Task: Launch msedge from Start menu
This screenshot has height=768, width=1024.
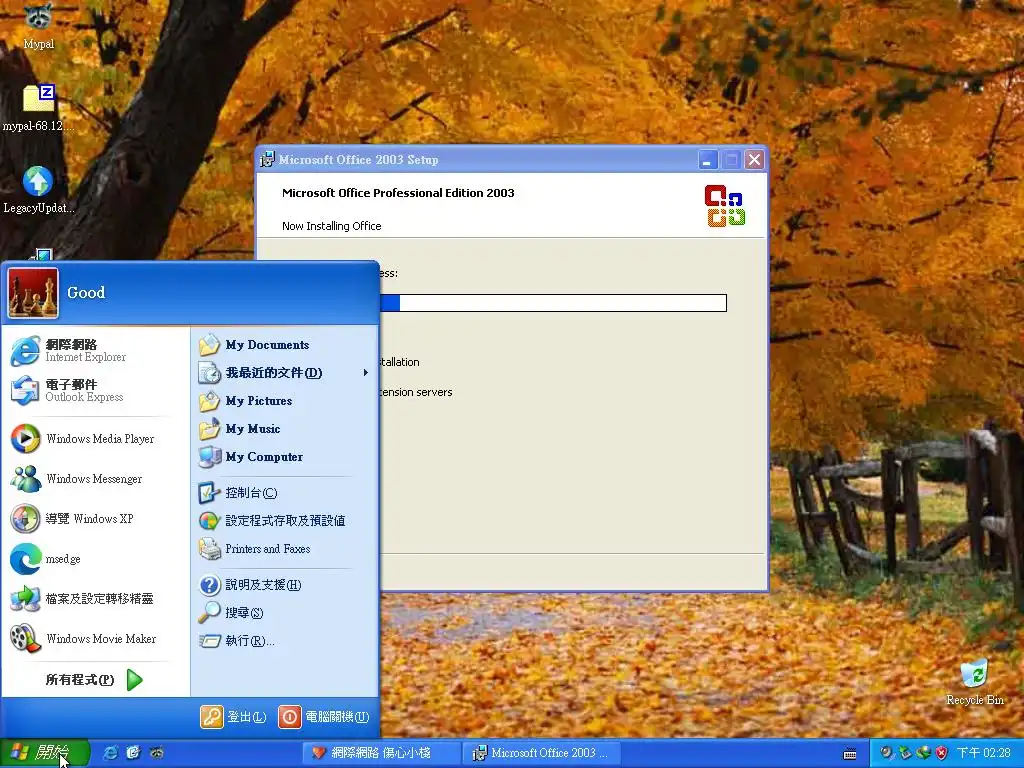Action: [x=97, y=559]
